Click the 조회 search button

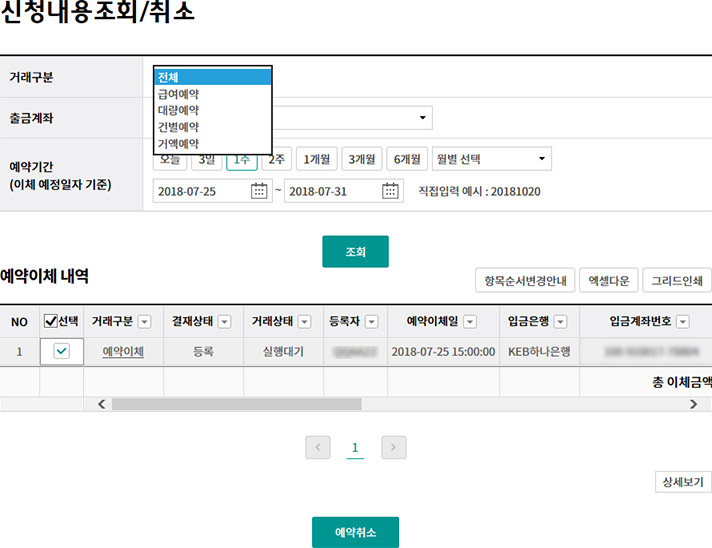[355, 252]
